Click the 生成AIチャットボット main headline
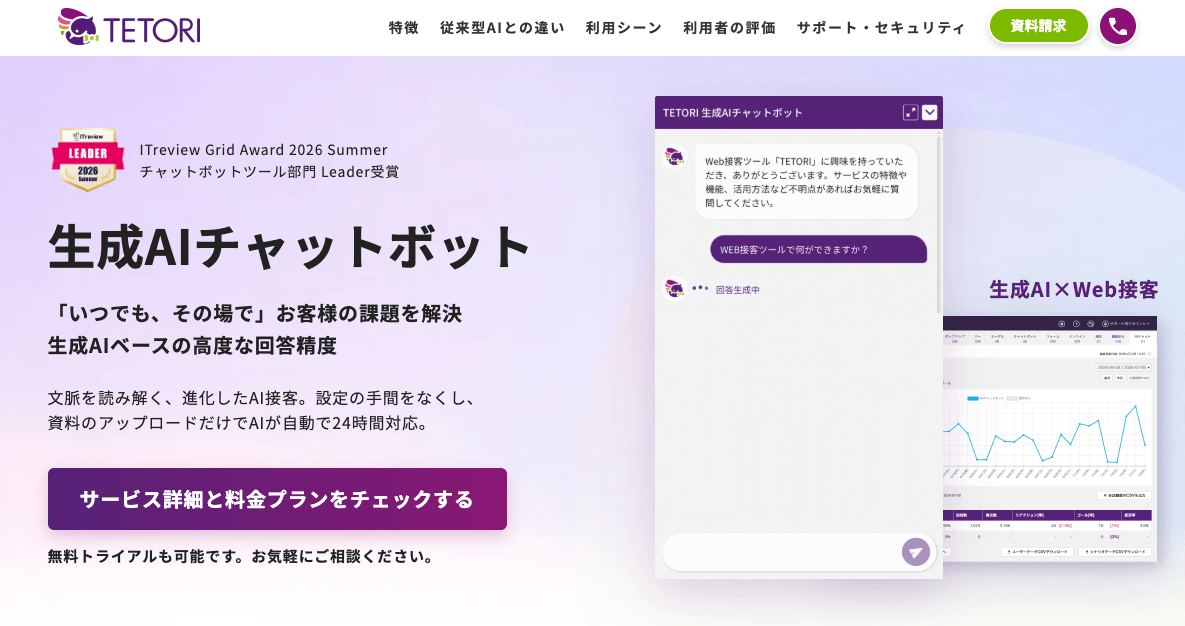 pos(289,247)
